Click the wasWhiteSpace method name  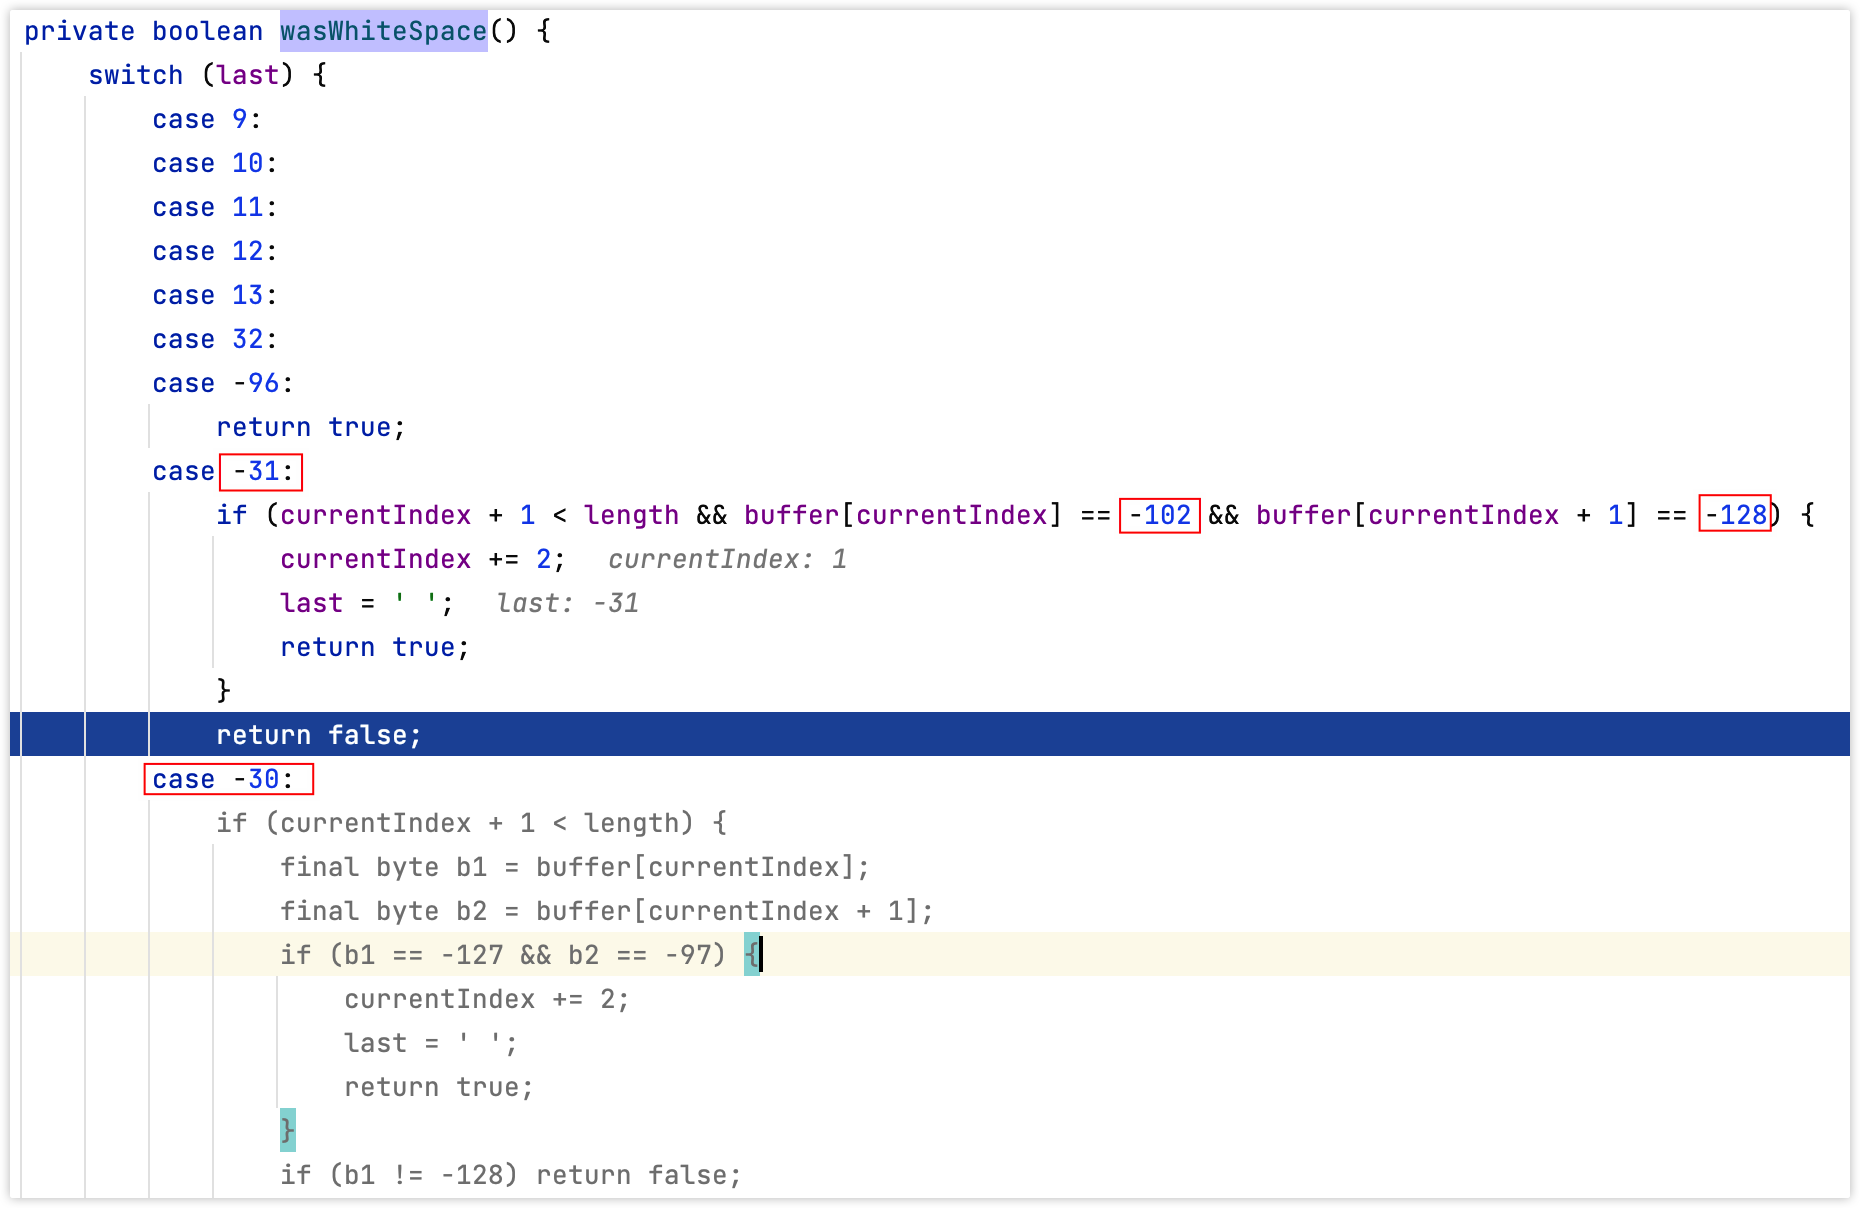[x=383, y=31]
